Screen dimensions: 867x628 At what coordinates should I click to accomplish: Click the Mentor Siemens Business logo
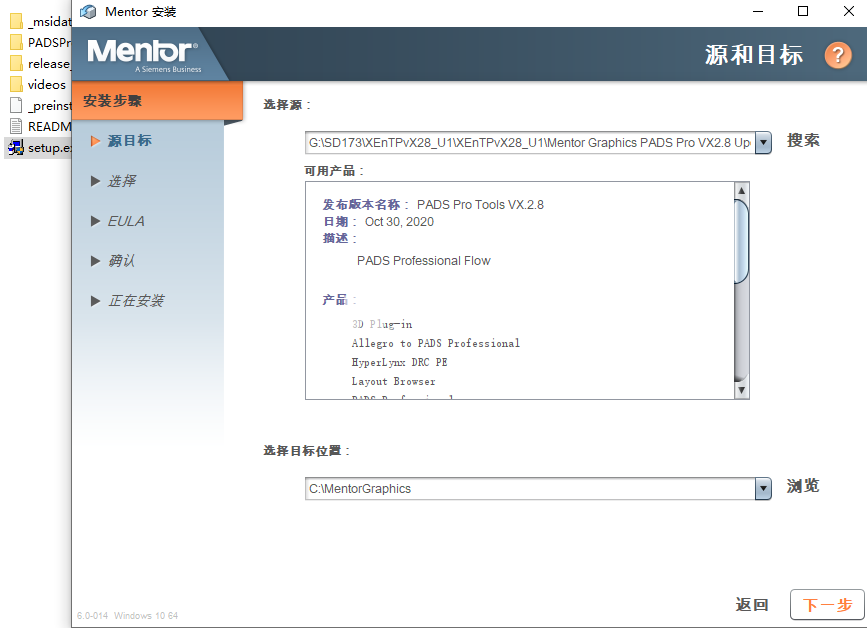coord(143,55)
